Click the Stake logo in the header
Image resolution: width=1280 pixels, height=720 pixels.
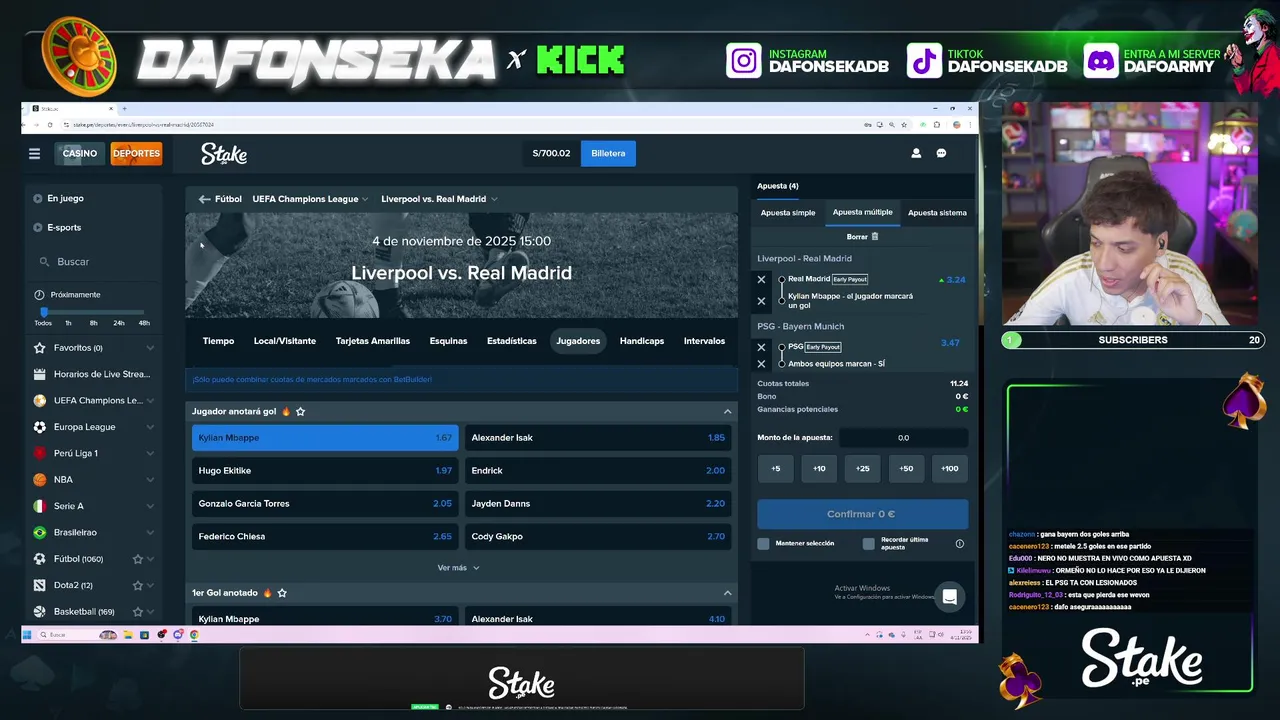tap(224, 153)
